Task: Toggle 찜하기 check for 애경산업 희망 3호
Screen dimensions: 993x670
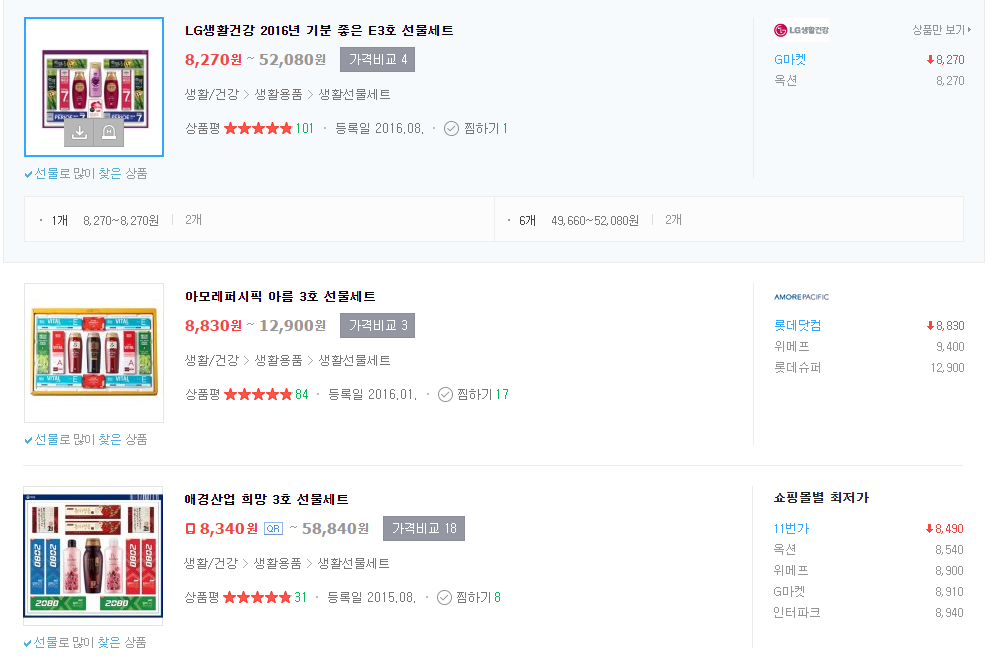Action: click(444, 597)
